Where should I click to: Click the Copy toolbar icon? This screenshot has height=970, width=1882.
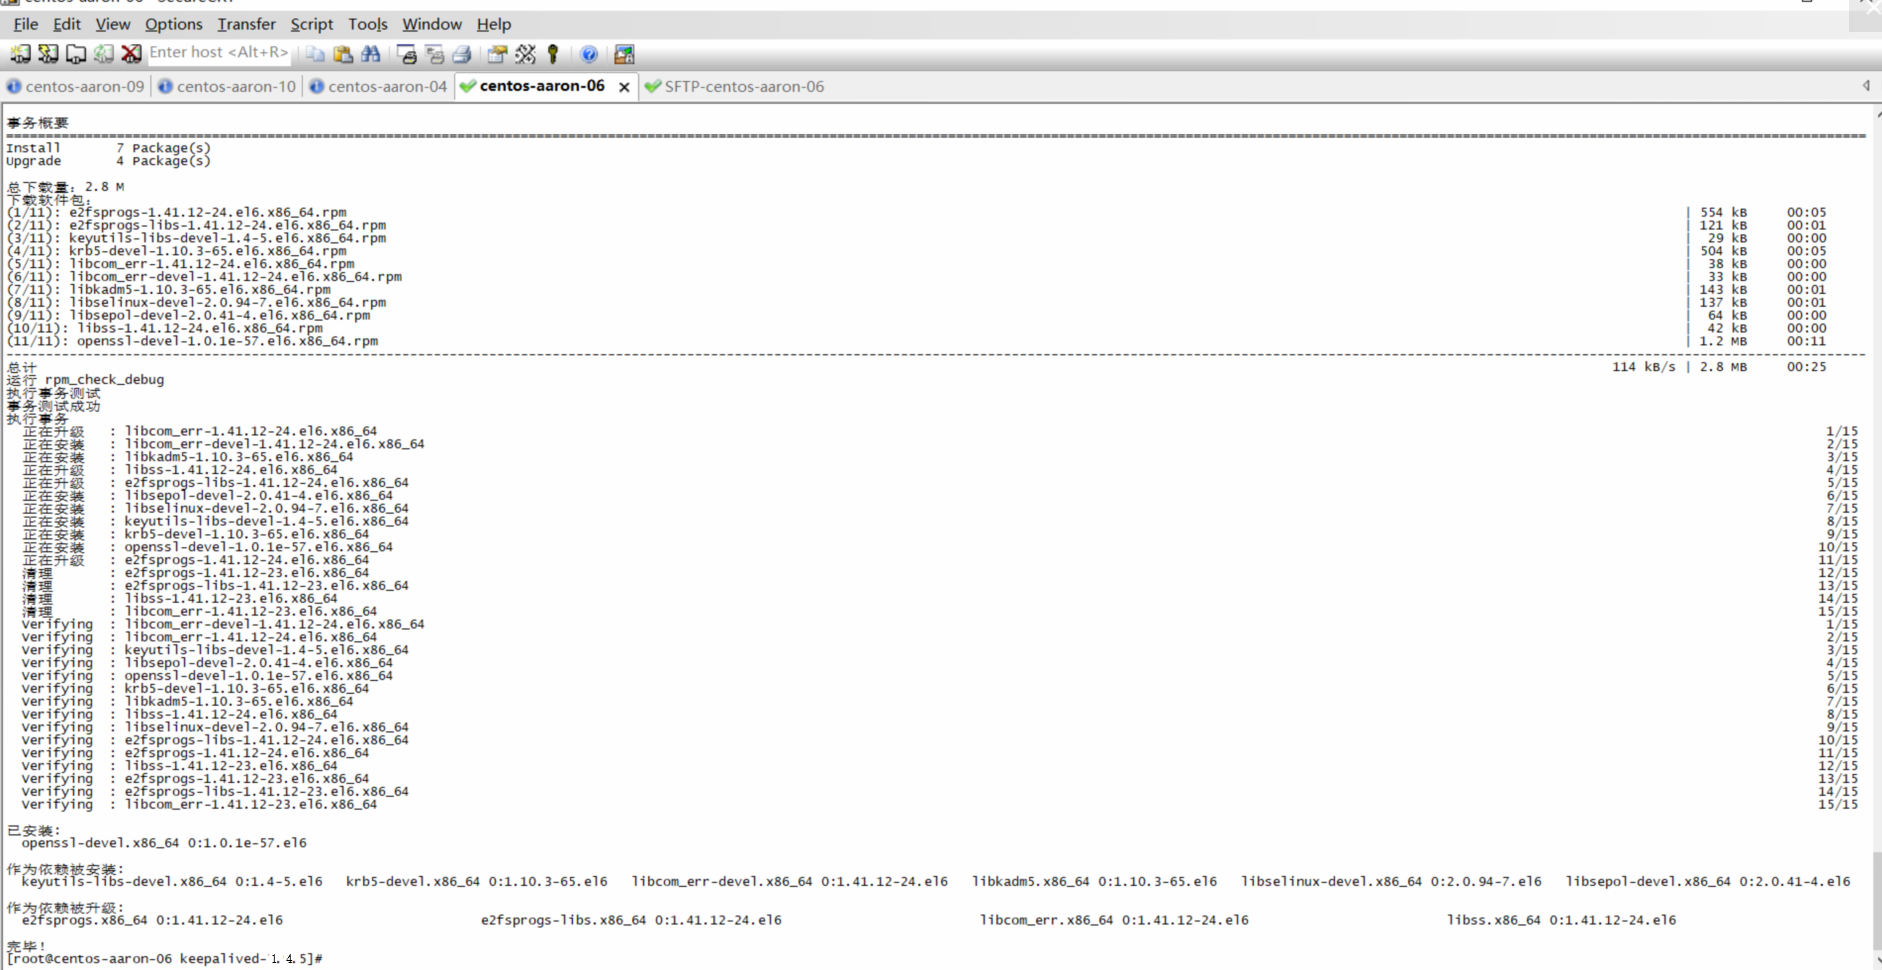[315, 54]
